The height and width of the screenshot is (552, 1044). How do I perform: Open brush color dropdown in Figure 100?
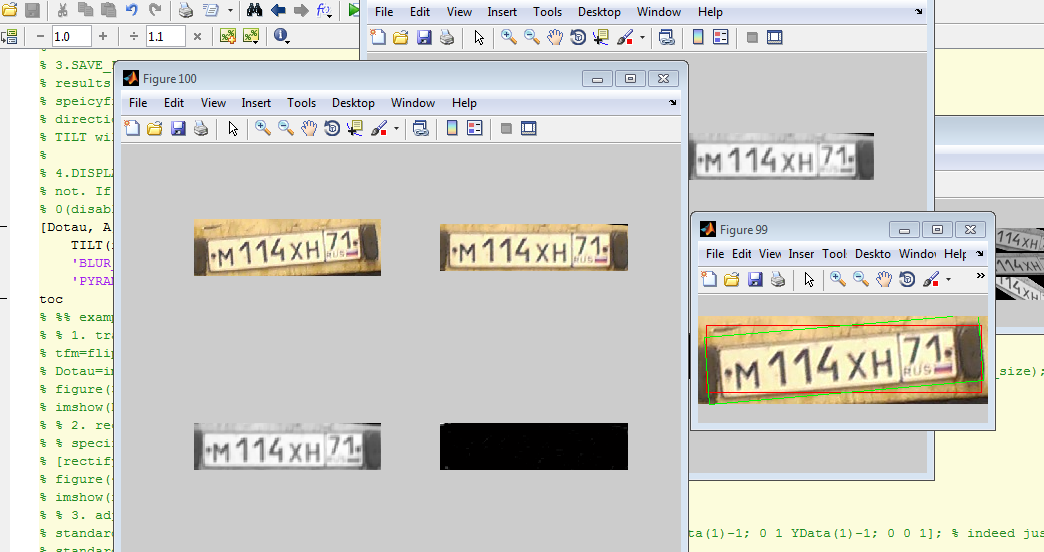coord(396,128)
